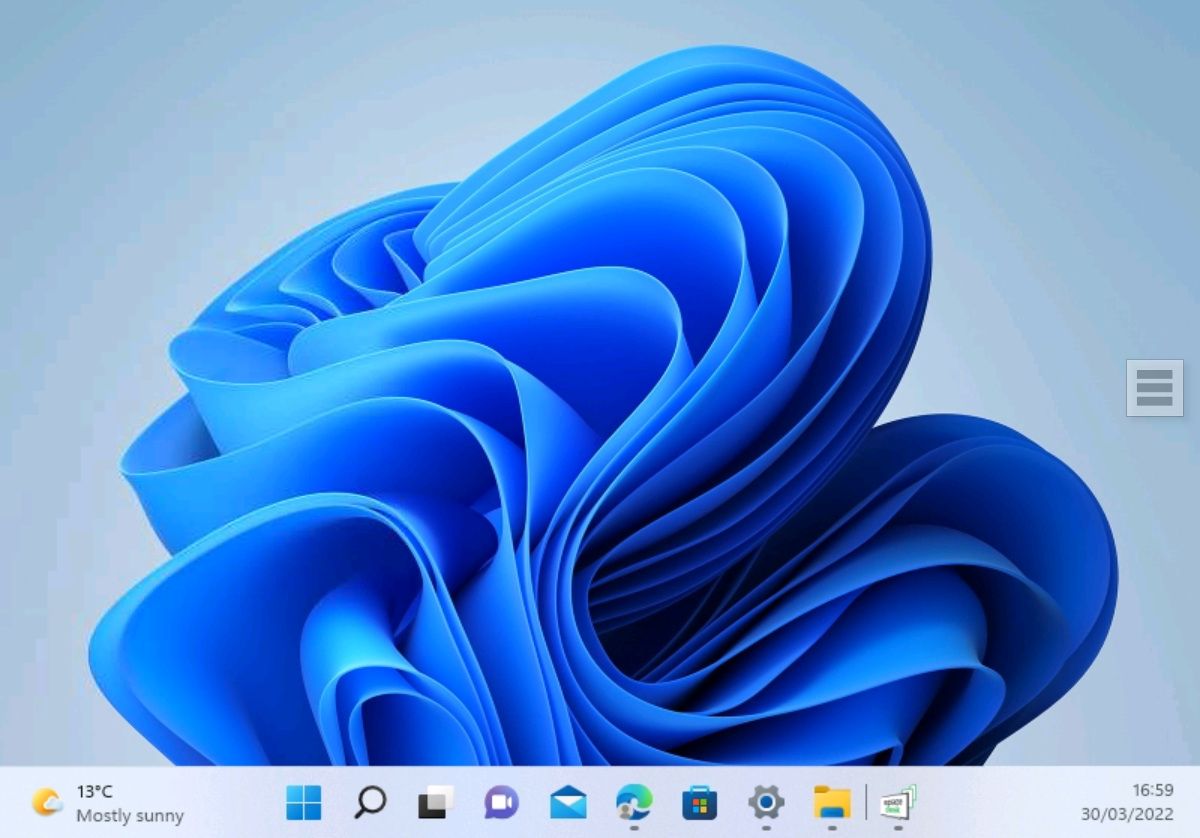
Task: Launch Teams Chat
Action: tap(502, 803)
